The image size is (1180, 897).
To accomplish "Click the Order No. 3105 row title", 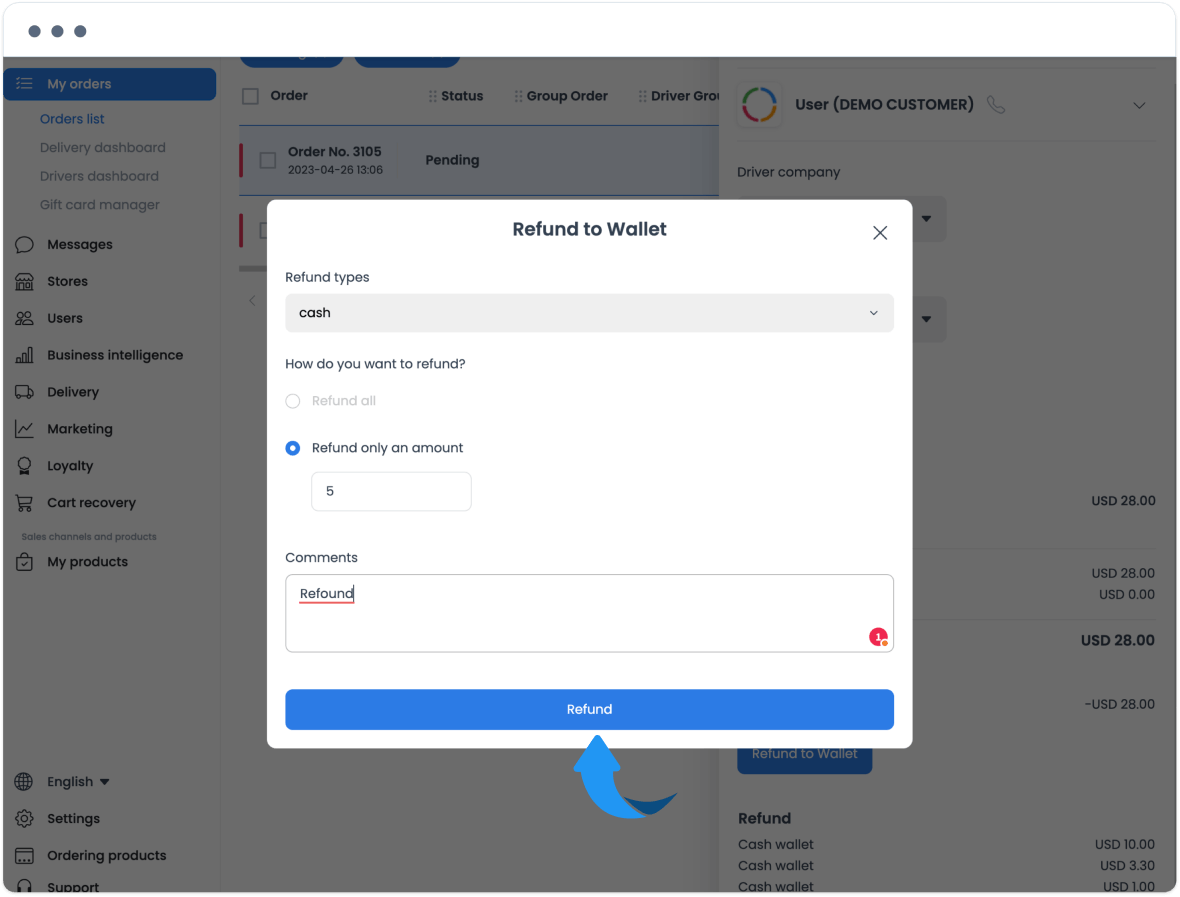I will point(335,152).
